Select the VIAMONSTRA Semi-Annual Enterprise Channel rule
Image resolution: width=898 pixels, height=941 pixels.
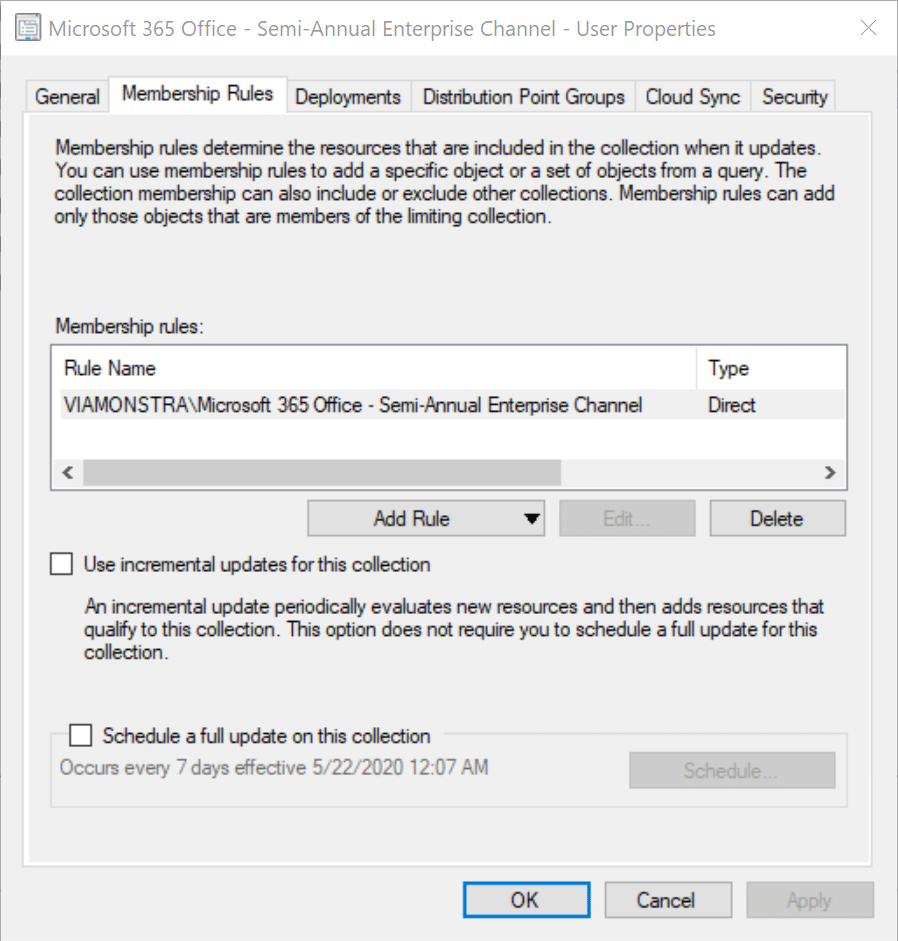pyautogui.click(x=353, y=405)
